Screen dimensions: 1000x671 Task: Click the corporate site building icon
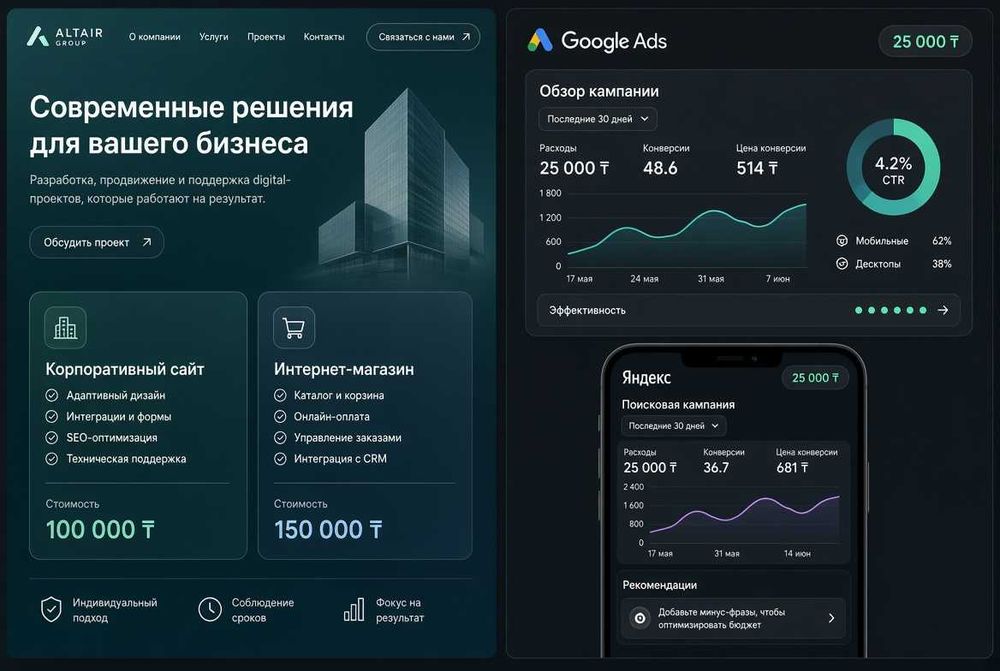click(x=65, y=327)
